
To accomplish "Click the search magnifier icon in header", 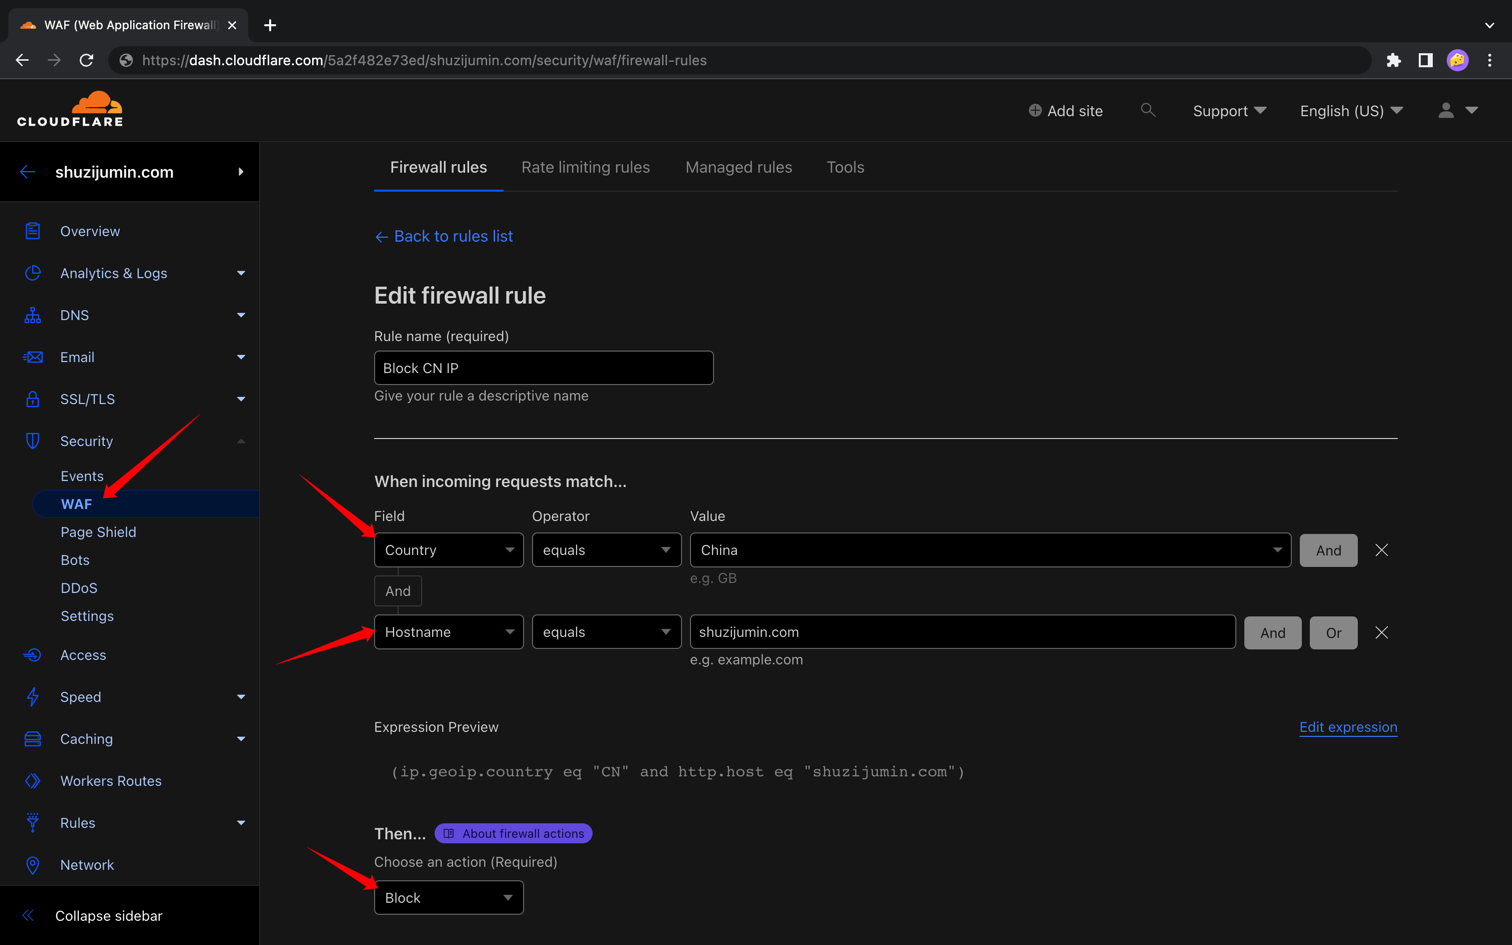I will 1148,110.
